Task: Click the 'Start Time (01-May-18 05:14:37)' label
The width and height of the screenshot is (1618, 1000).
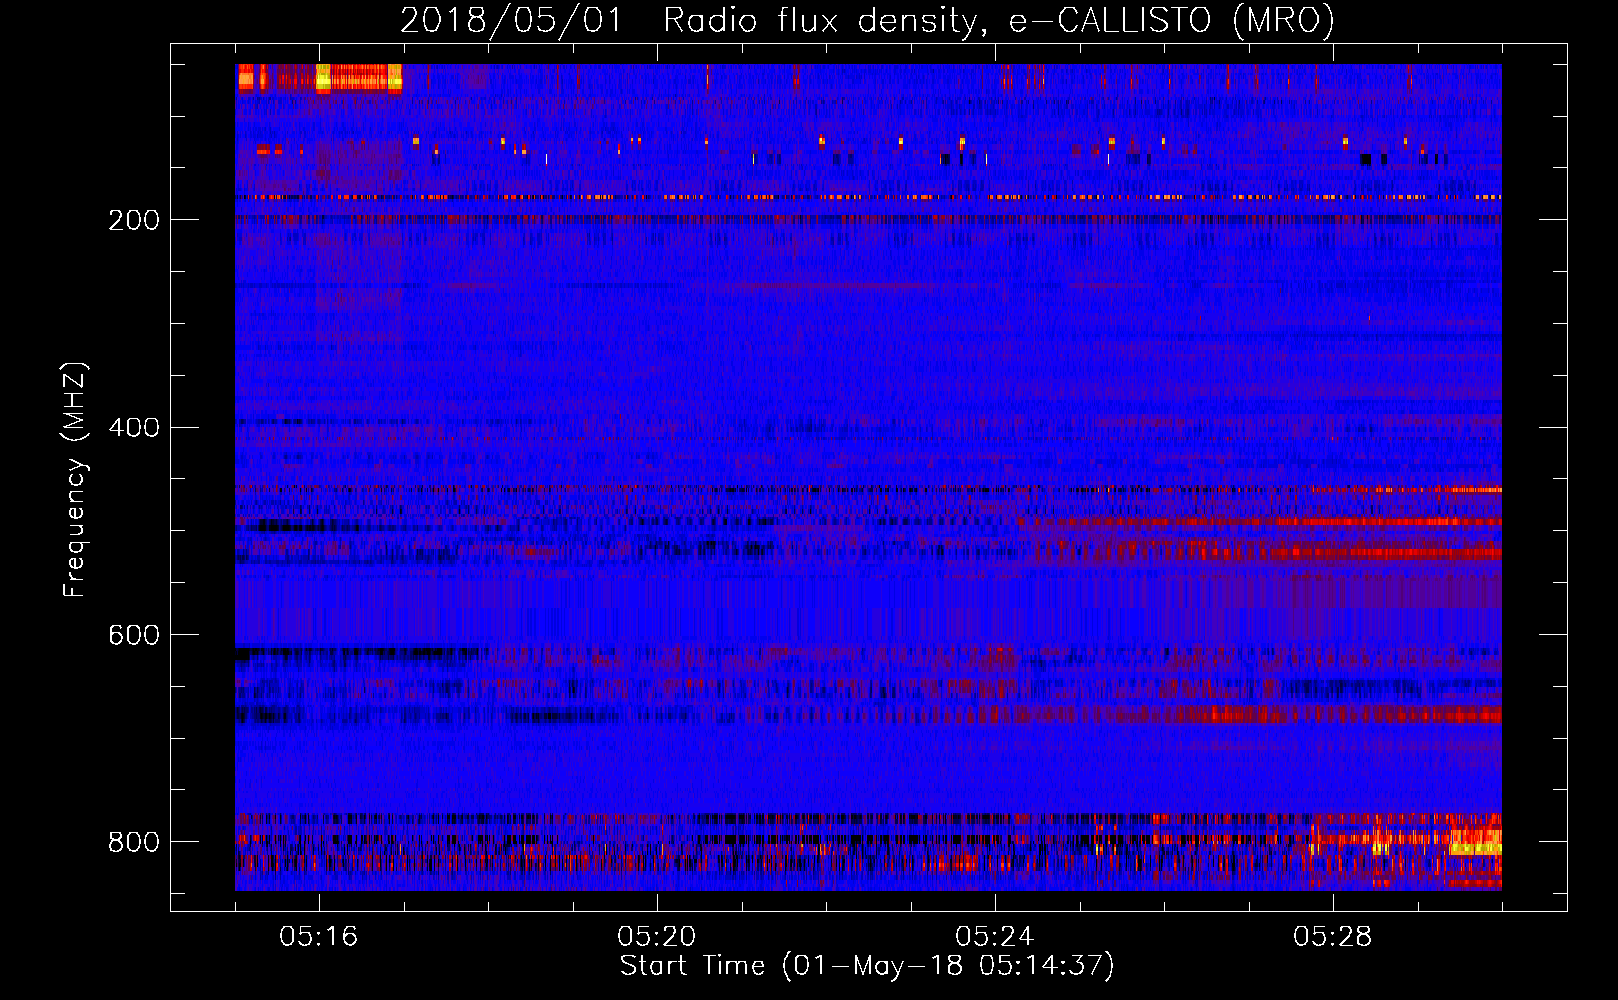Action: click(867, 966)
